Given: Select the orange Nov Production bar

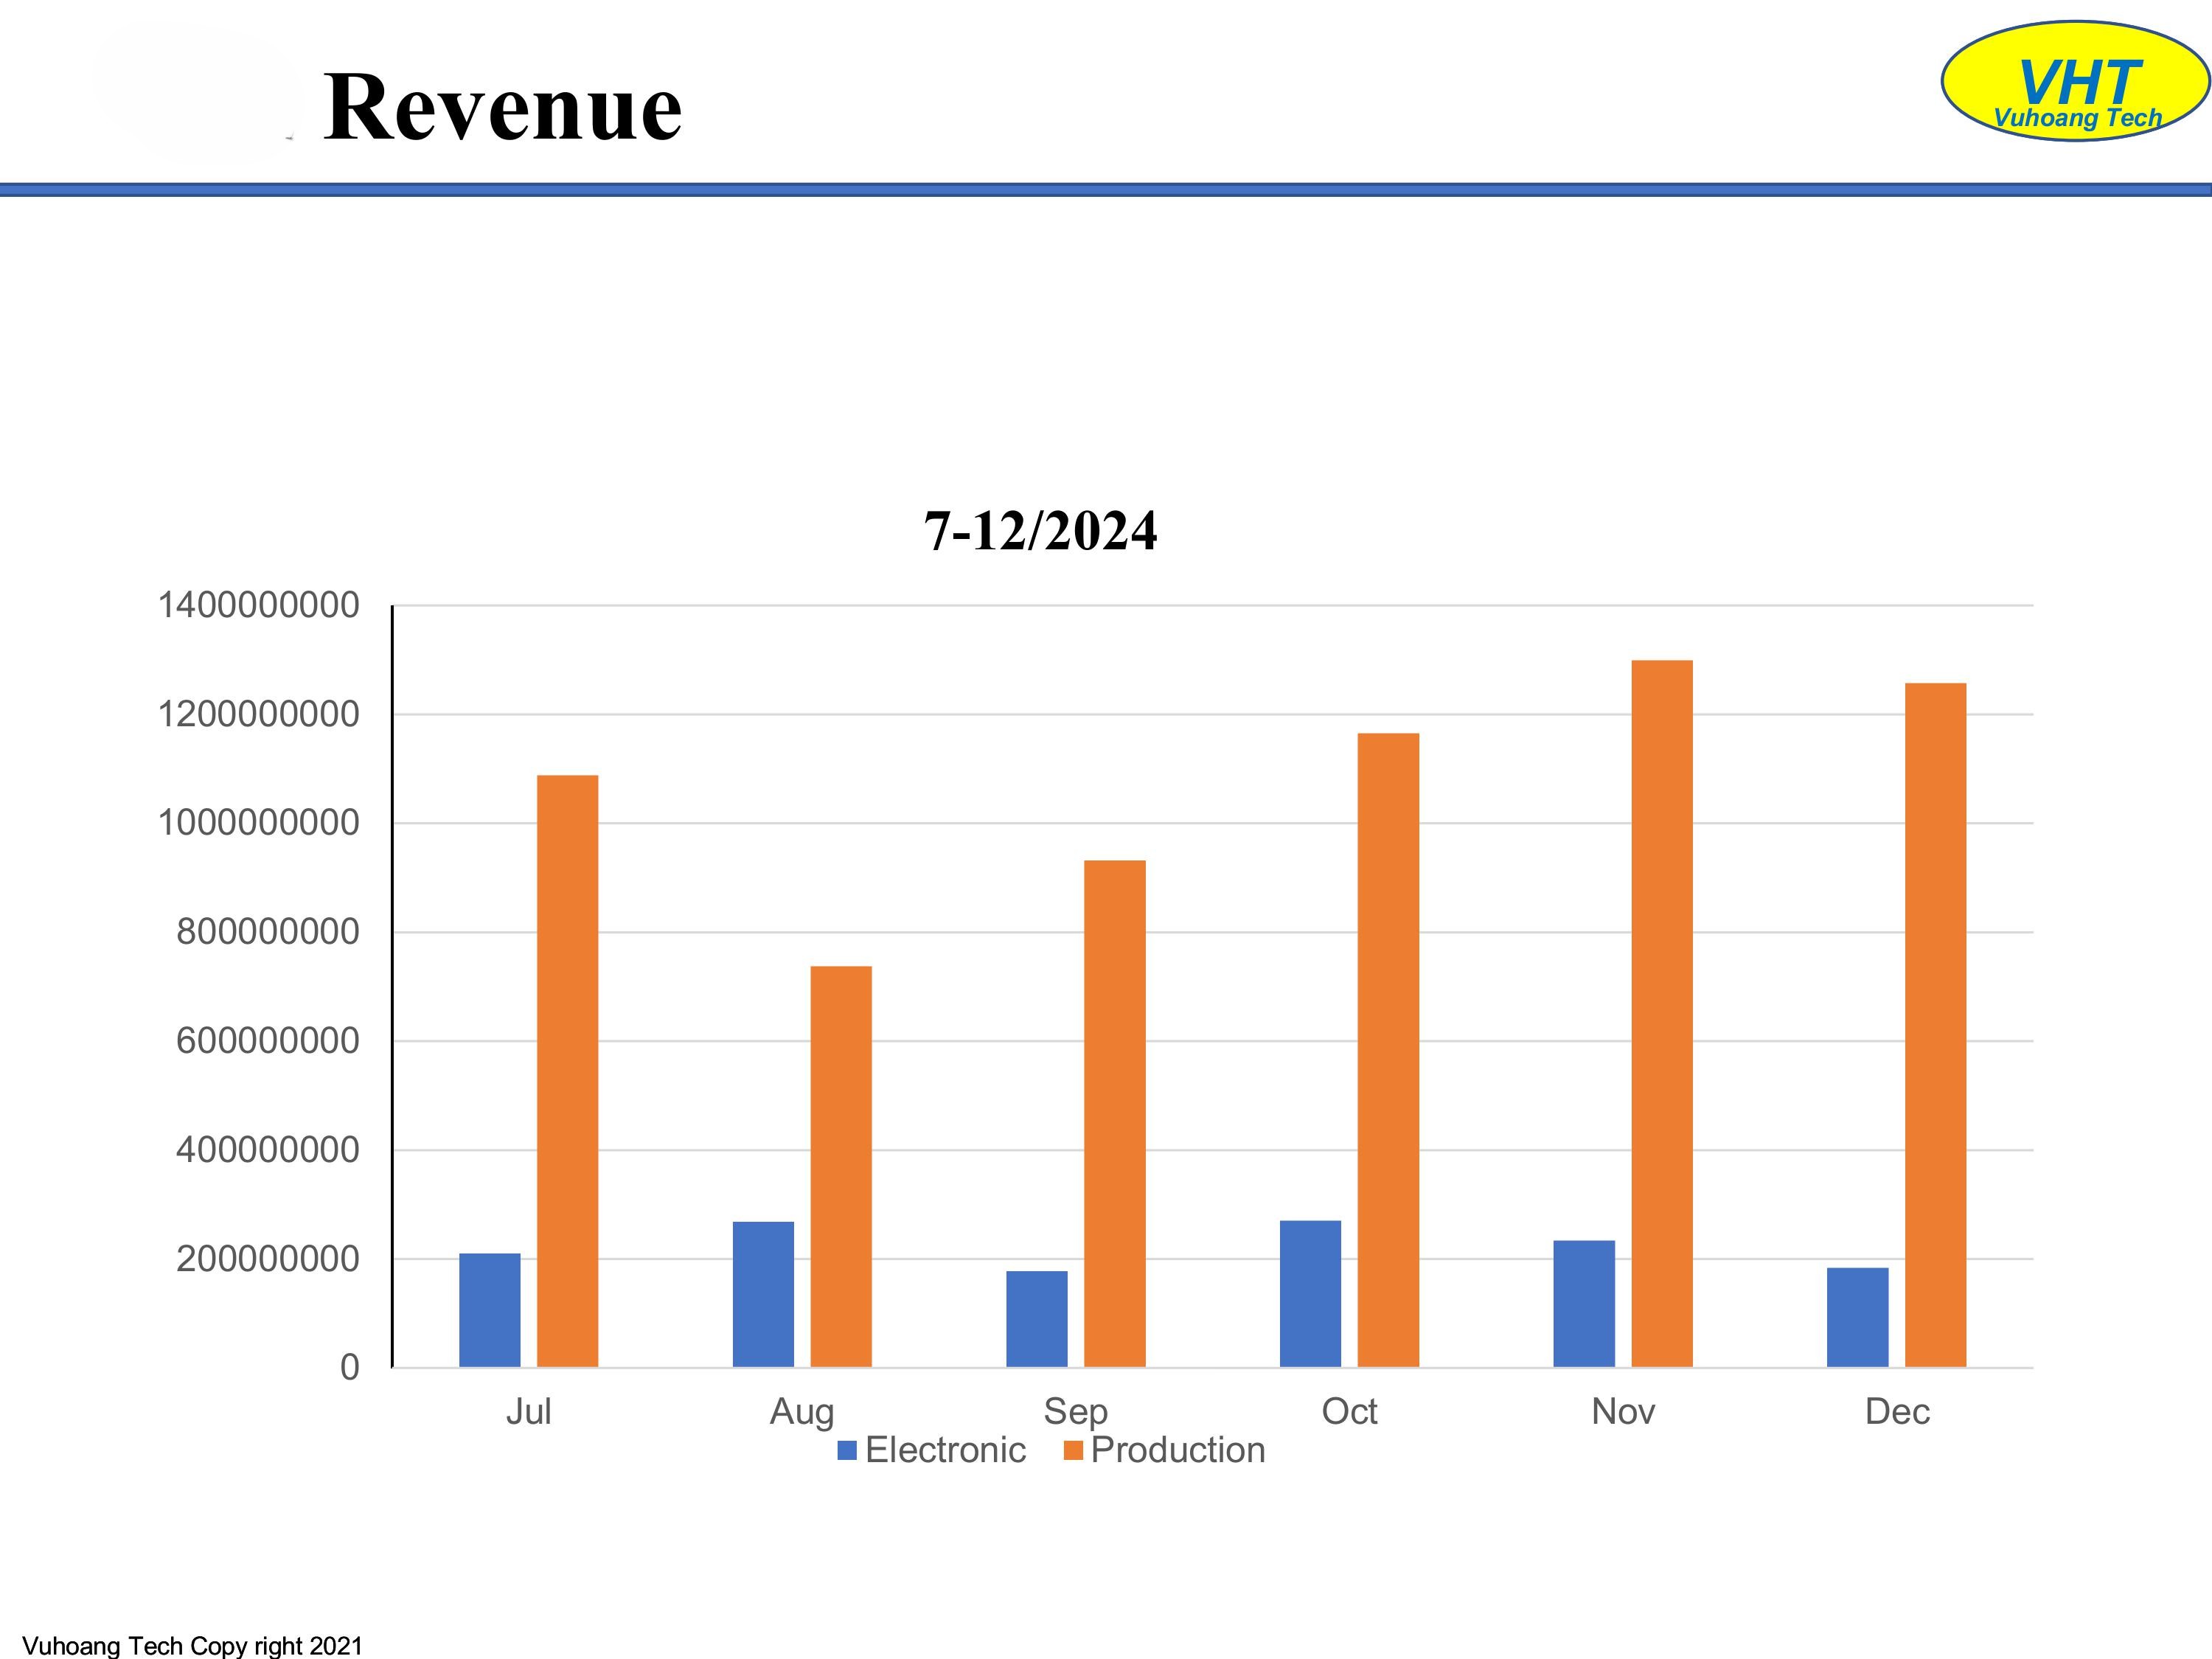Looking at the screenshot, I should [1661, 1012].
